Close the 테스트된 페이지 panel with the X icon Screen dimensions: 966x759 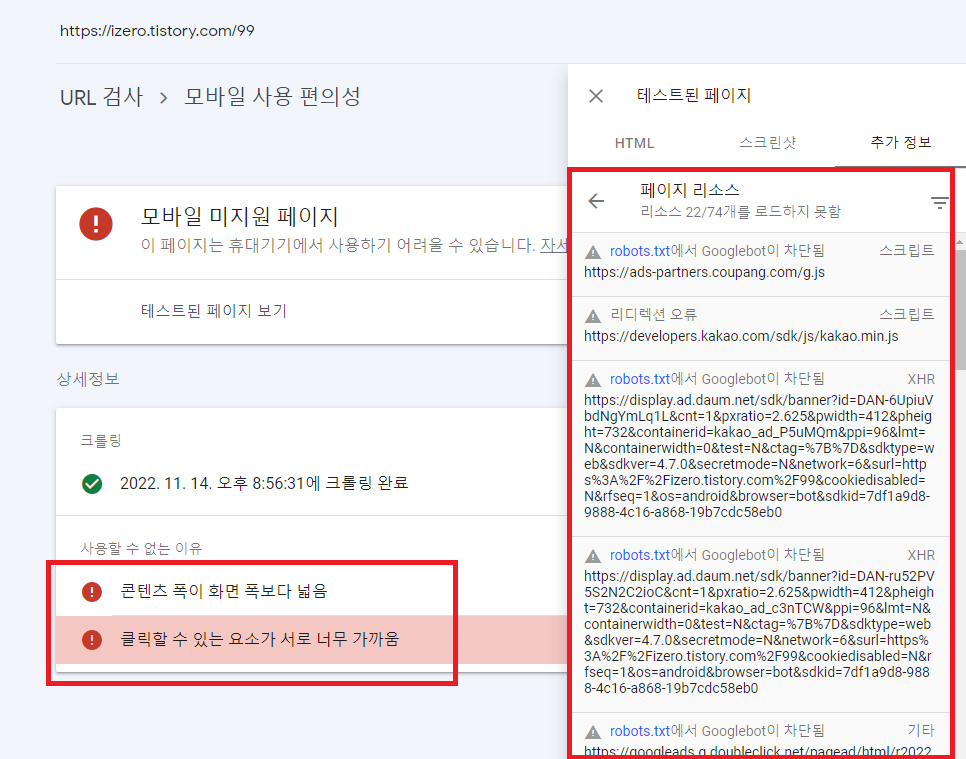pos(596,96)
